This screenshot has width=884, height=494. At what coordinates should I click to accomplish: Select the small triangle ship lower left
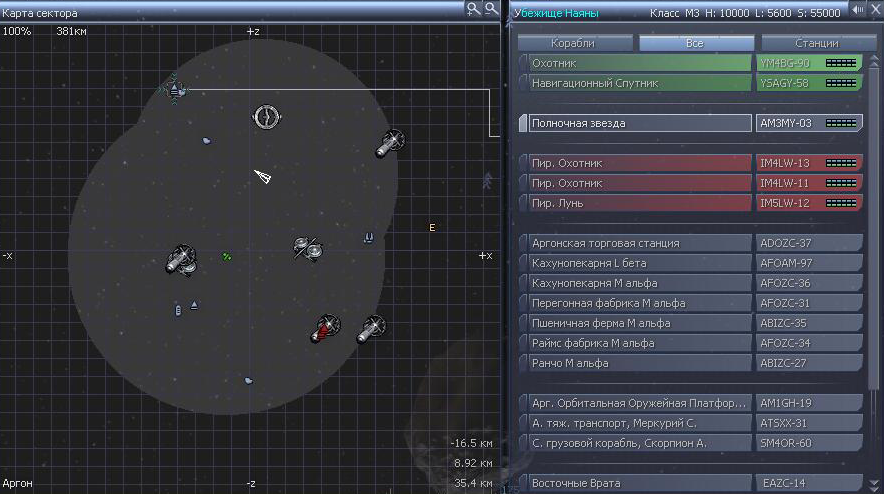195,305
